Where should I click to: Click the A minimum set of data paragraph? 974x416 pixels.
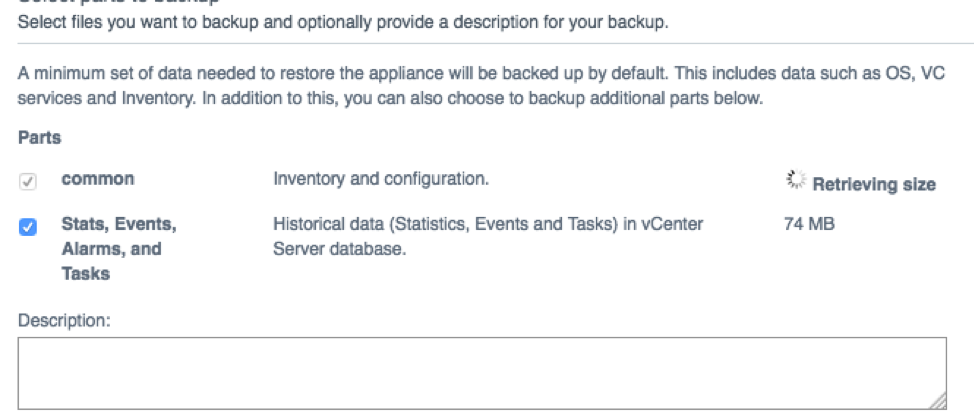click(x=481, y=86)
